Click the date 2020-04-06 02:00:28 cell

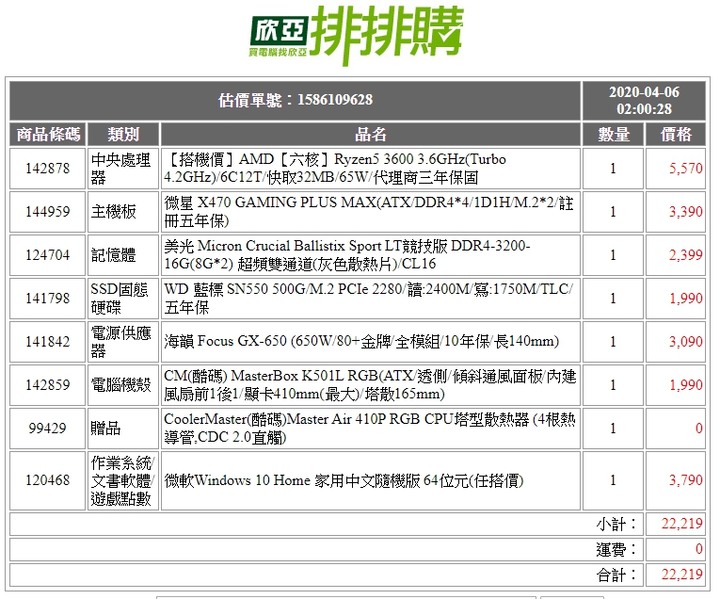(644, 101)
